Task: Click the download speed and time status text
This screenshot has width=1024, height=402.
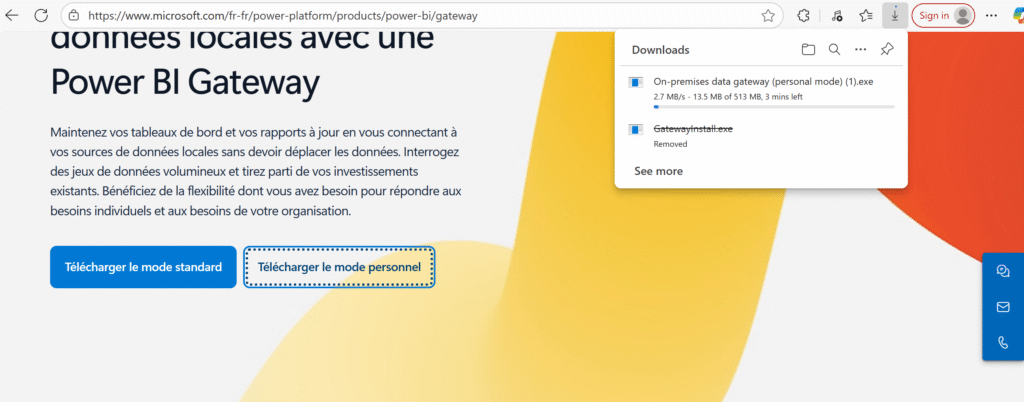Action: click(x=728, y=97)
